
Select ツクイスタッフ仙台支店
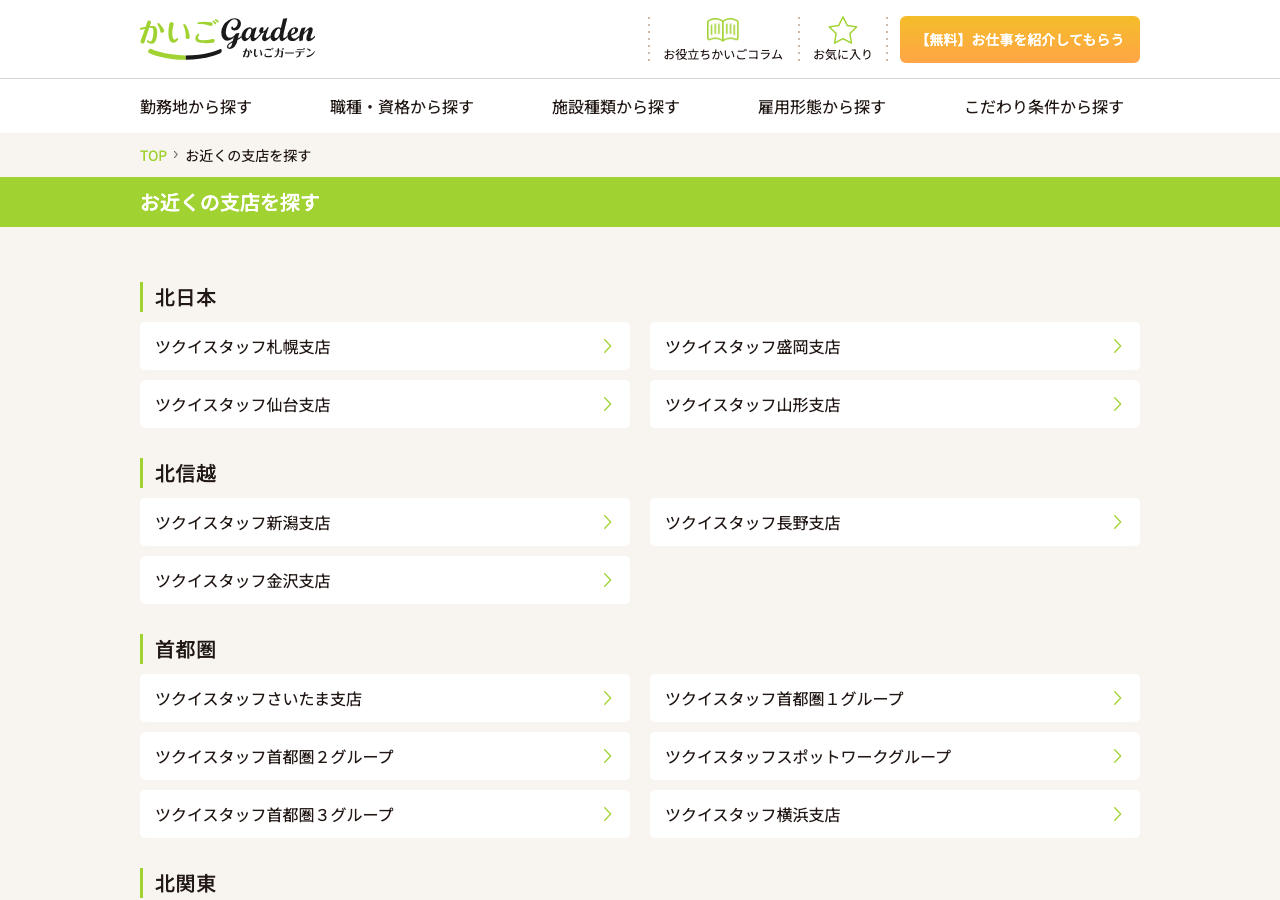tap(385, 404)
